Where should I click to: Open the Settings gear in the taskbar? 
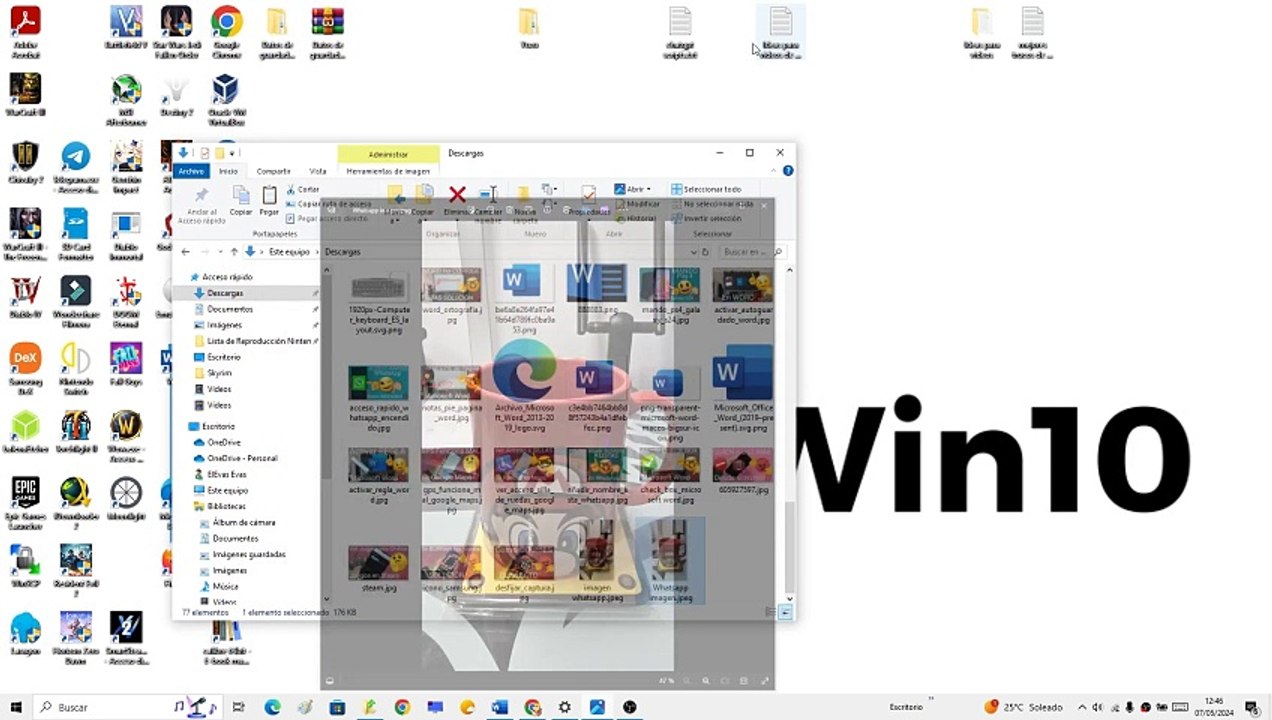tap(565, 707)
